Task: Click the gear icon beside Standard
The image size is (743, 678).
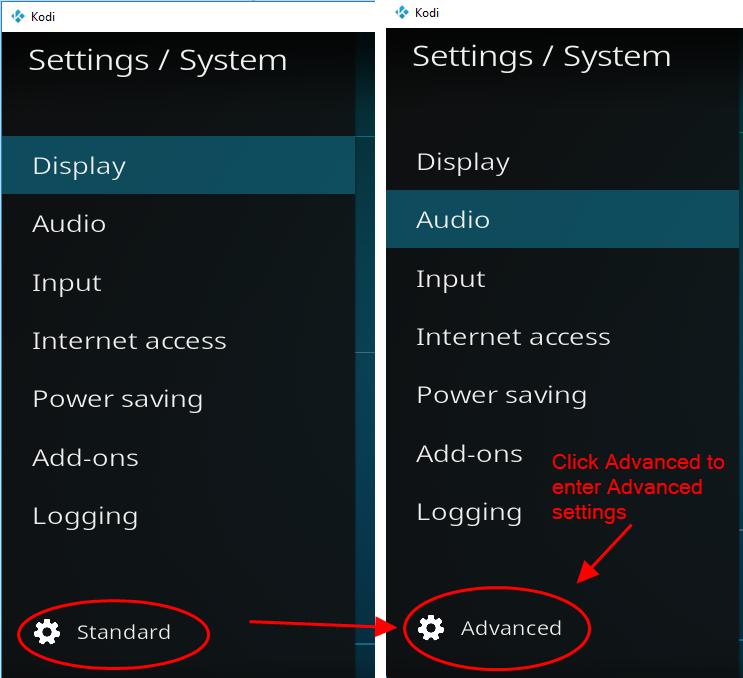Action: (46, 632)
